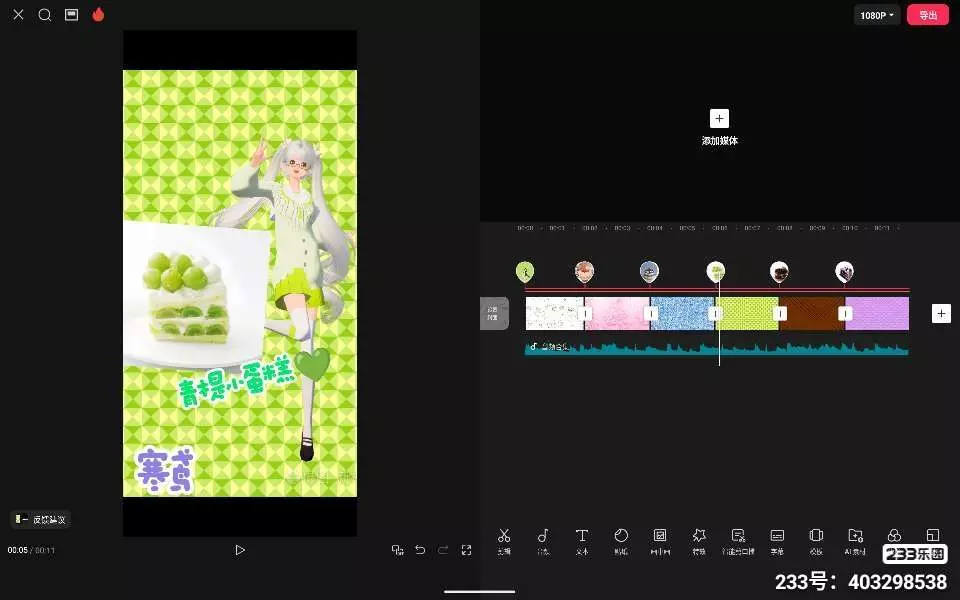Image resolution: width=960 pixels, height=600 pixels.
Task: Add media with the 添加媒体 plus button
Action: tap(719, 119)
